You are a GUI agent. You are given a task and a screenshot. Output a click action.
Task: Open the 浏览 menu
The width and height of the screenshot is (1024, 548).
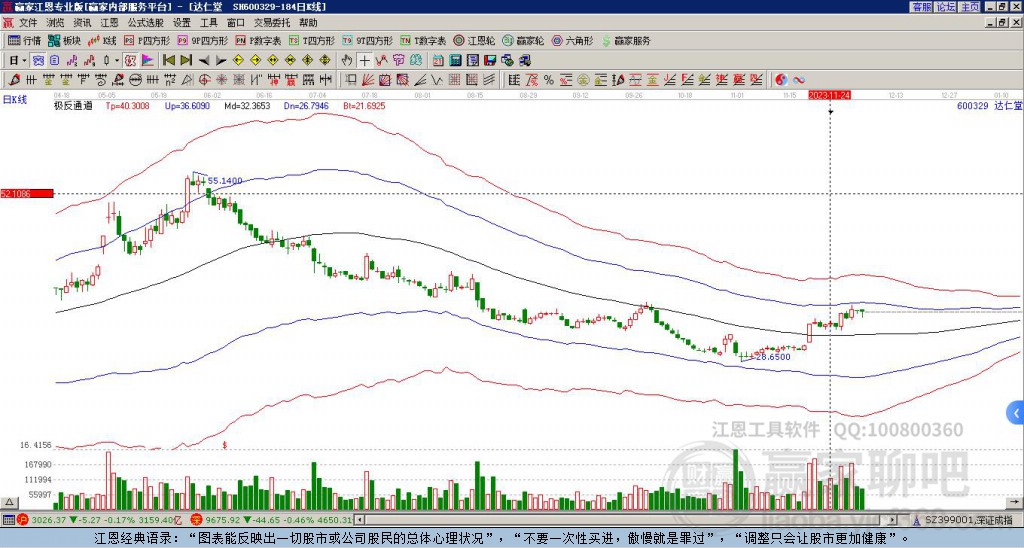pos(55,23)
